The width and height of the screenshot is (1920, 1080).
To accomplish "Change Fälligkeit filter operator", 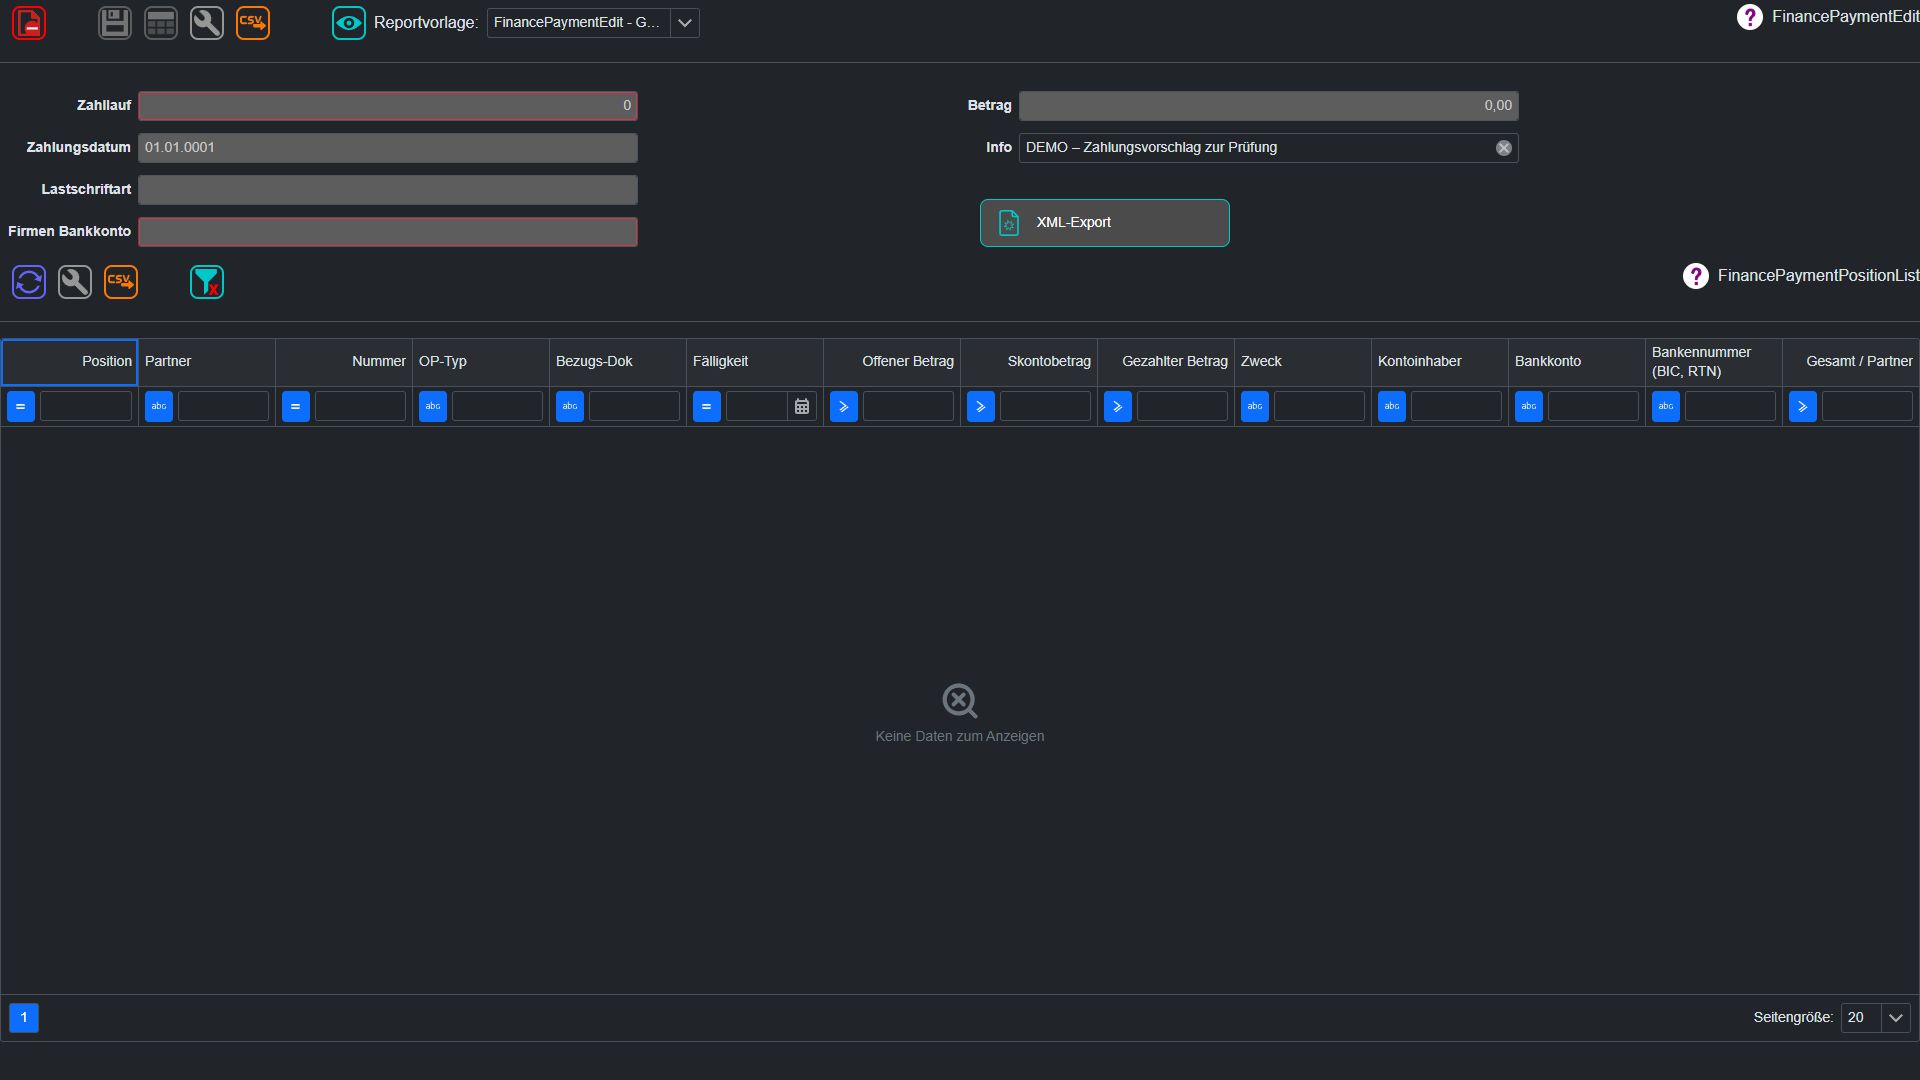I will [707, 407].
